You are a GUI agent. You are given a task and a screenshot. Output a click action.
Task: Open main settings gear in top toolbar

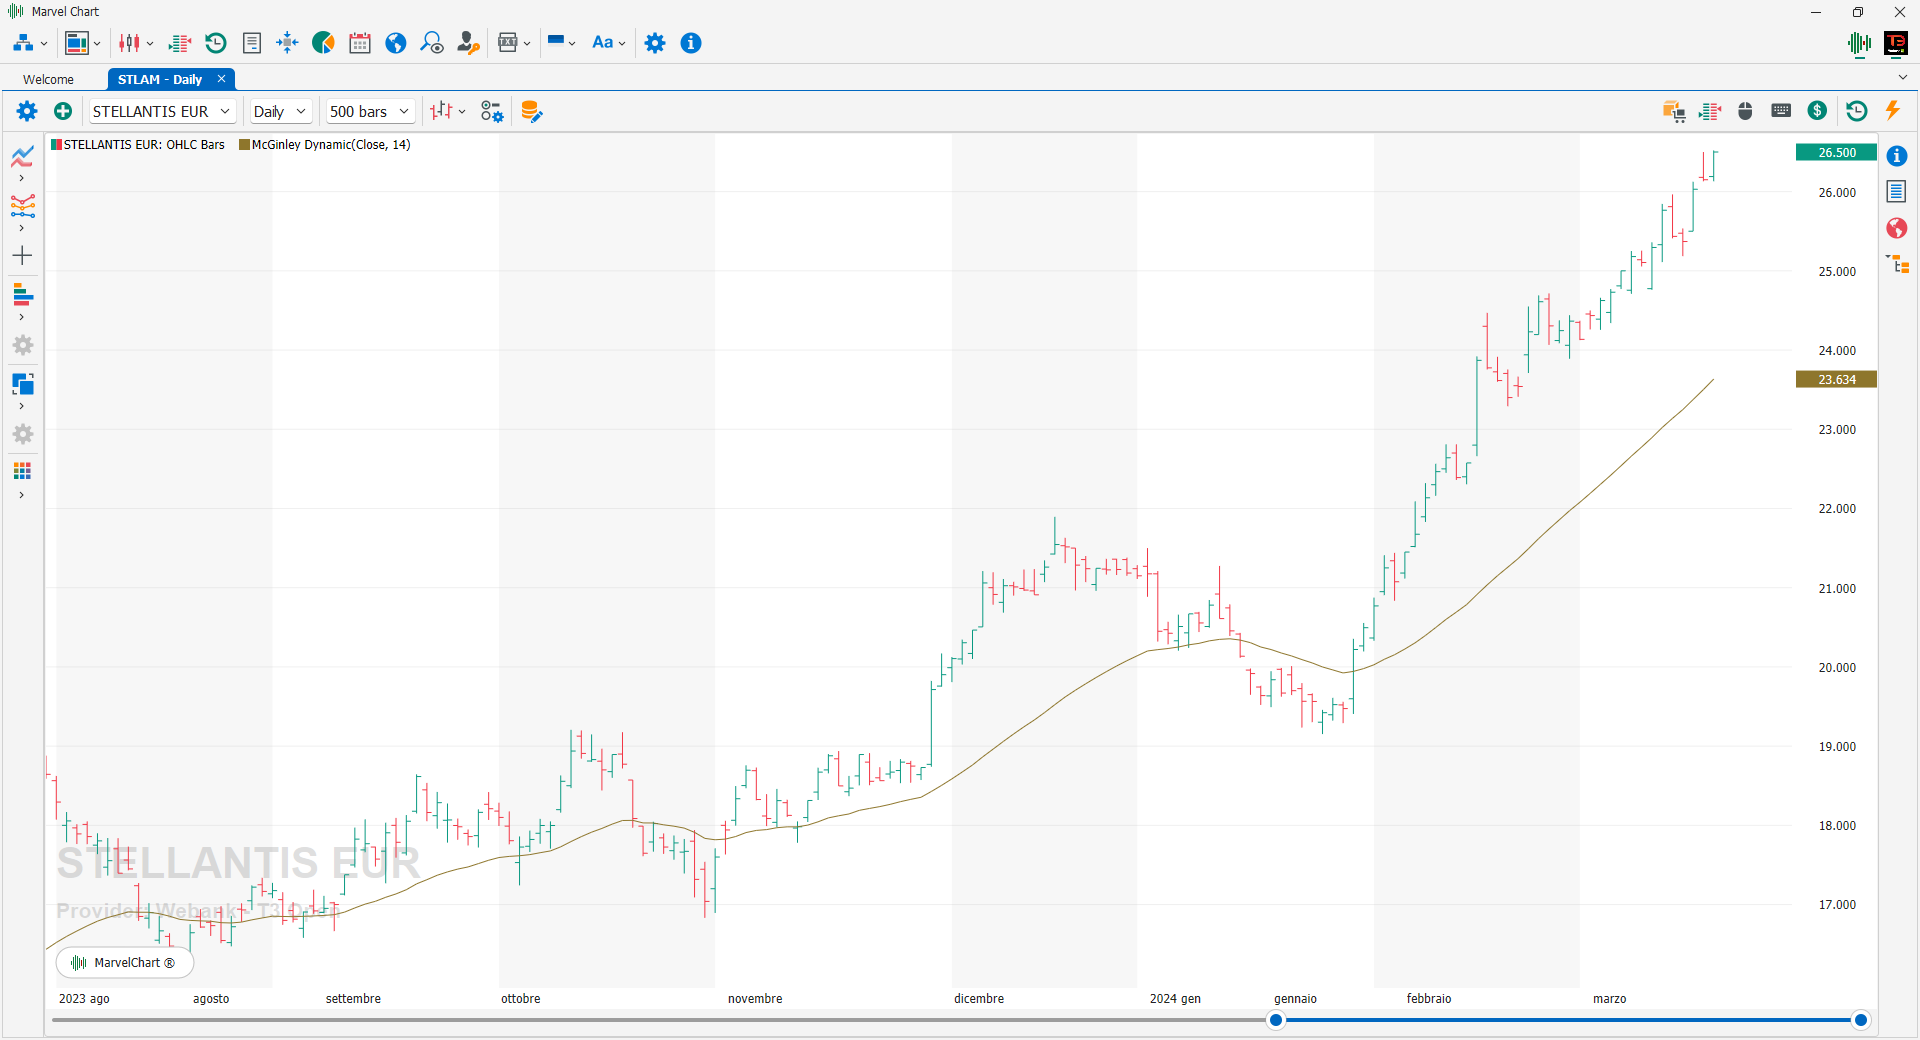click(x=655, y=43)
